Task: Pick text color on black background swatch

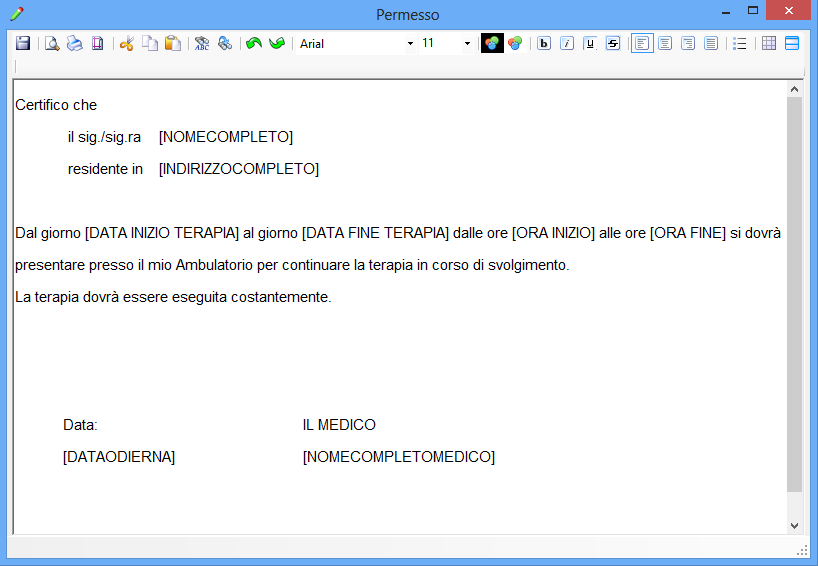Action: coord(492,43)
